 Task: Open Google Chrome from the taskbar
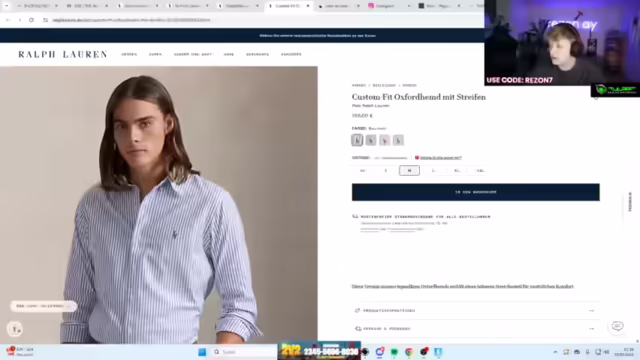(x=409, y=352)
